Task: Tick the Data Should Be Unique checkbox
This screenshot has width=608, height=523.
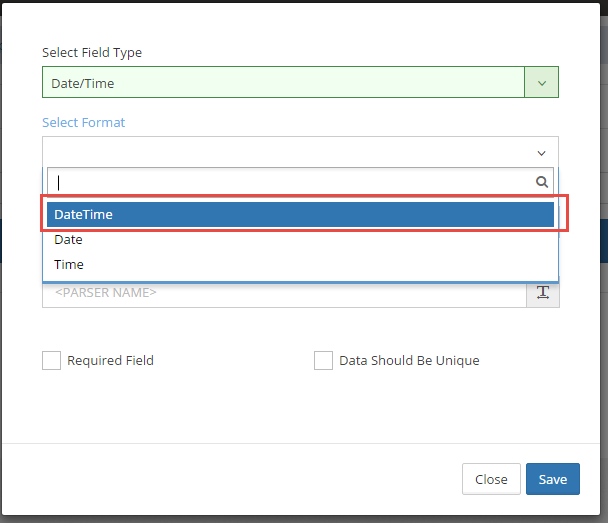Action: click(x=323, y=360)
